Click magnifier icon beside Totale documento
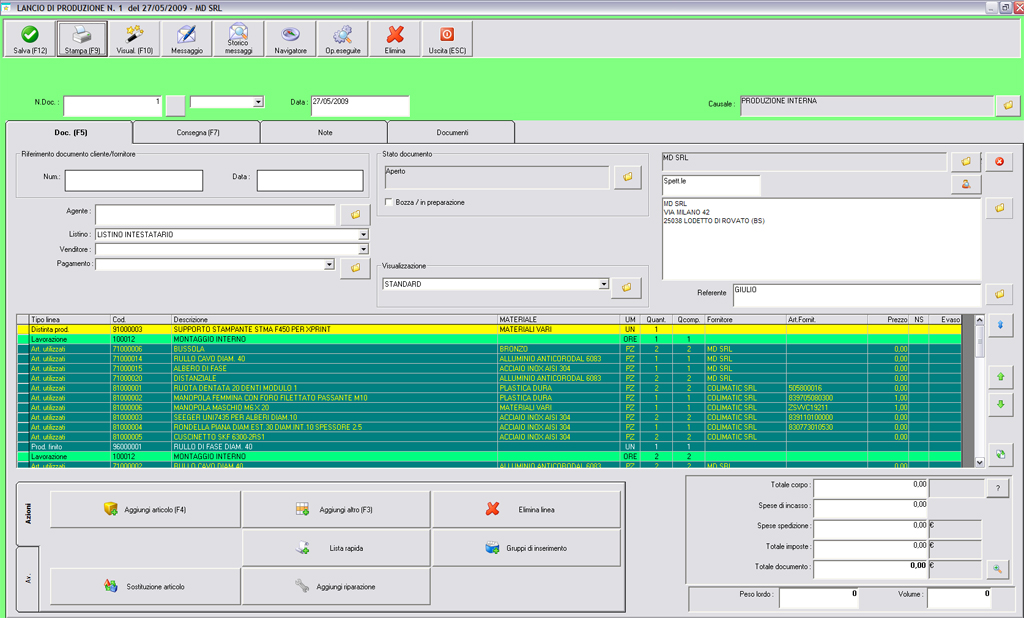 click(997, 569)
